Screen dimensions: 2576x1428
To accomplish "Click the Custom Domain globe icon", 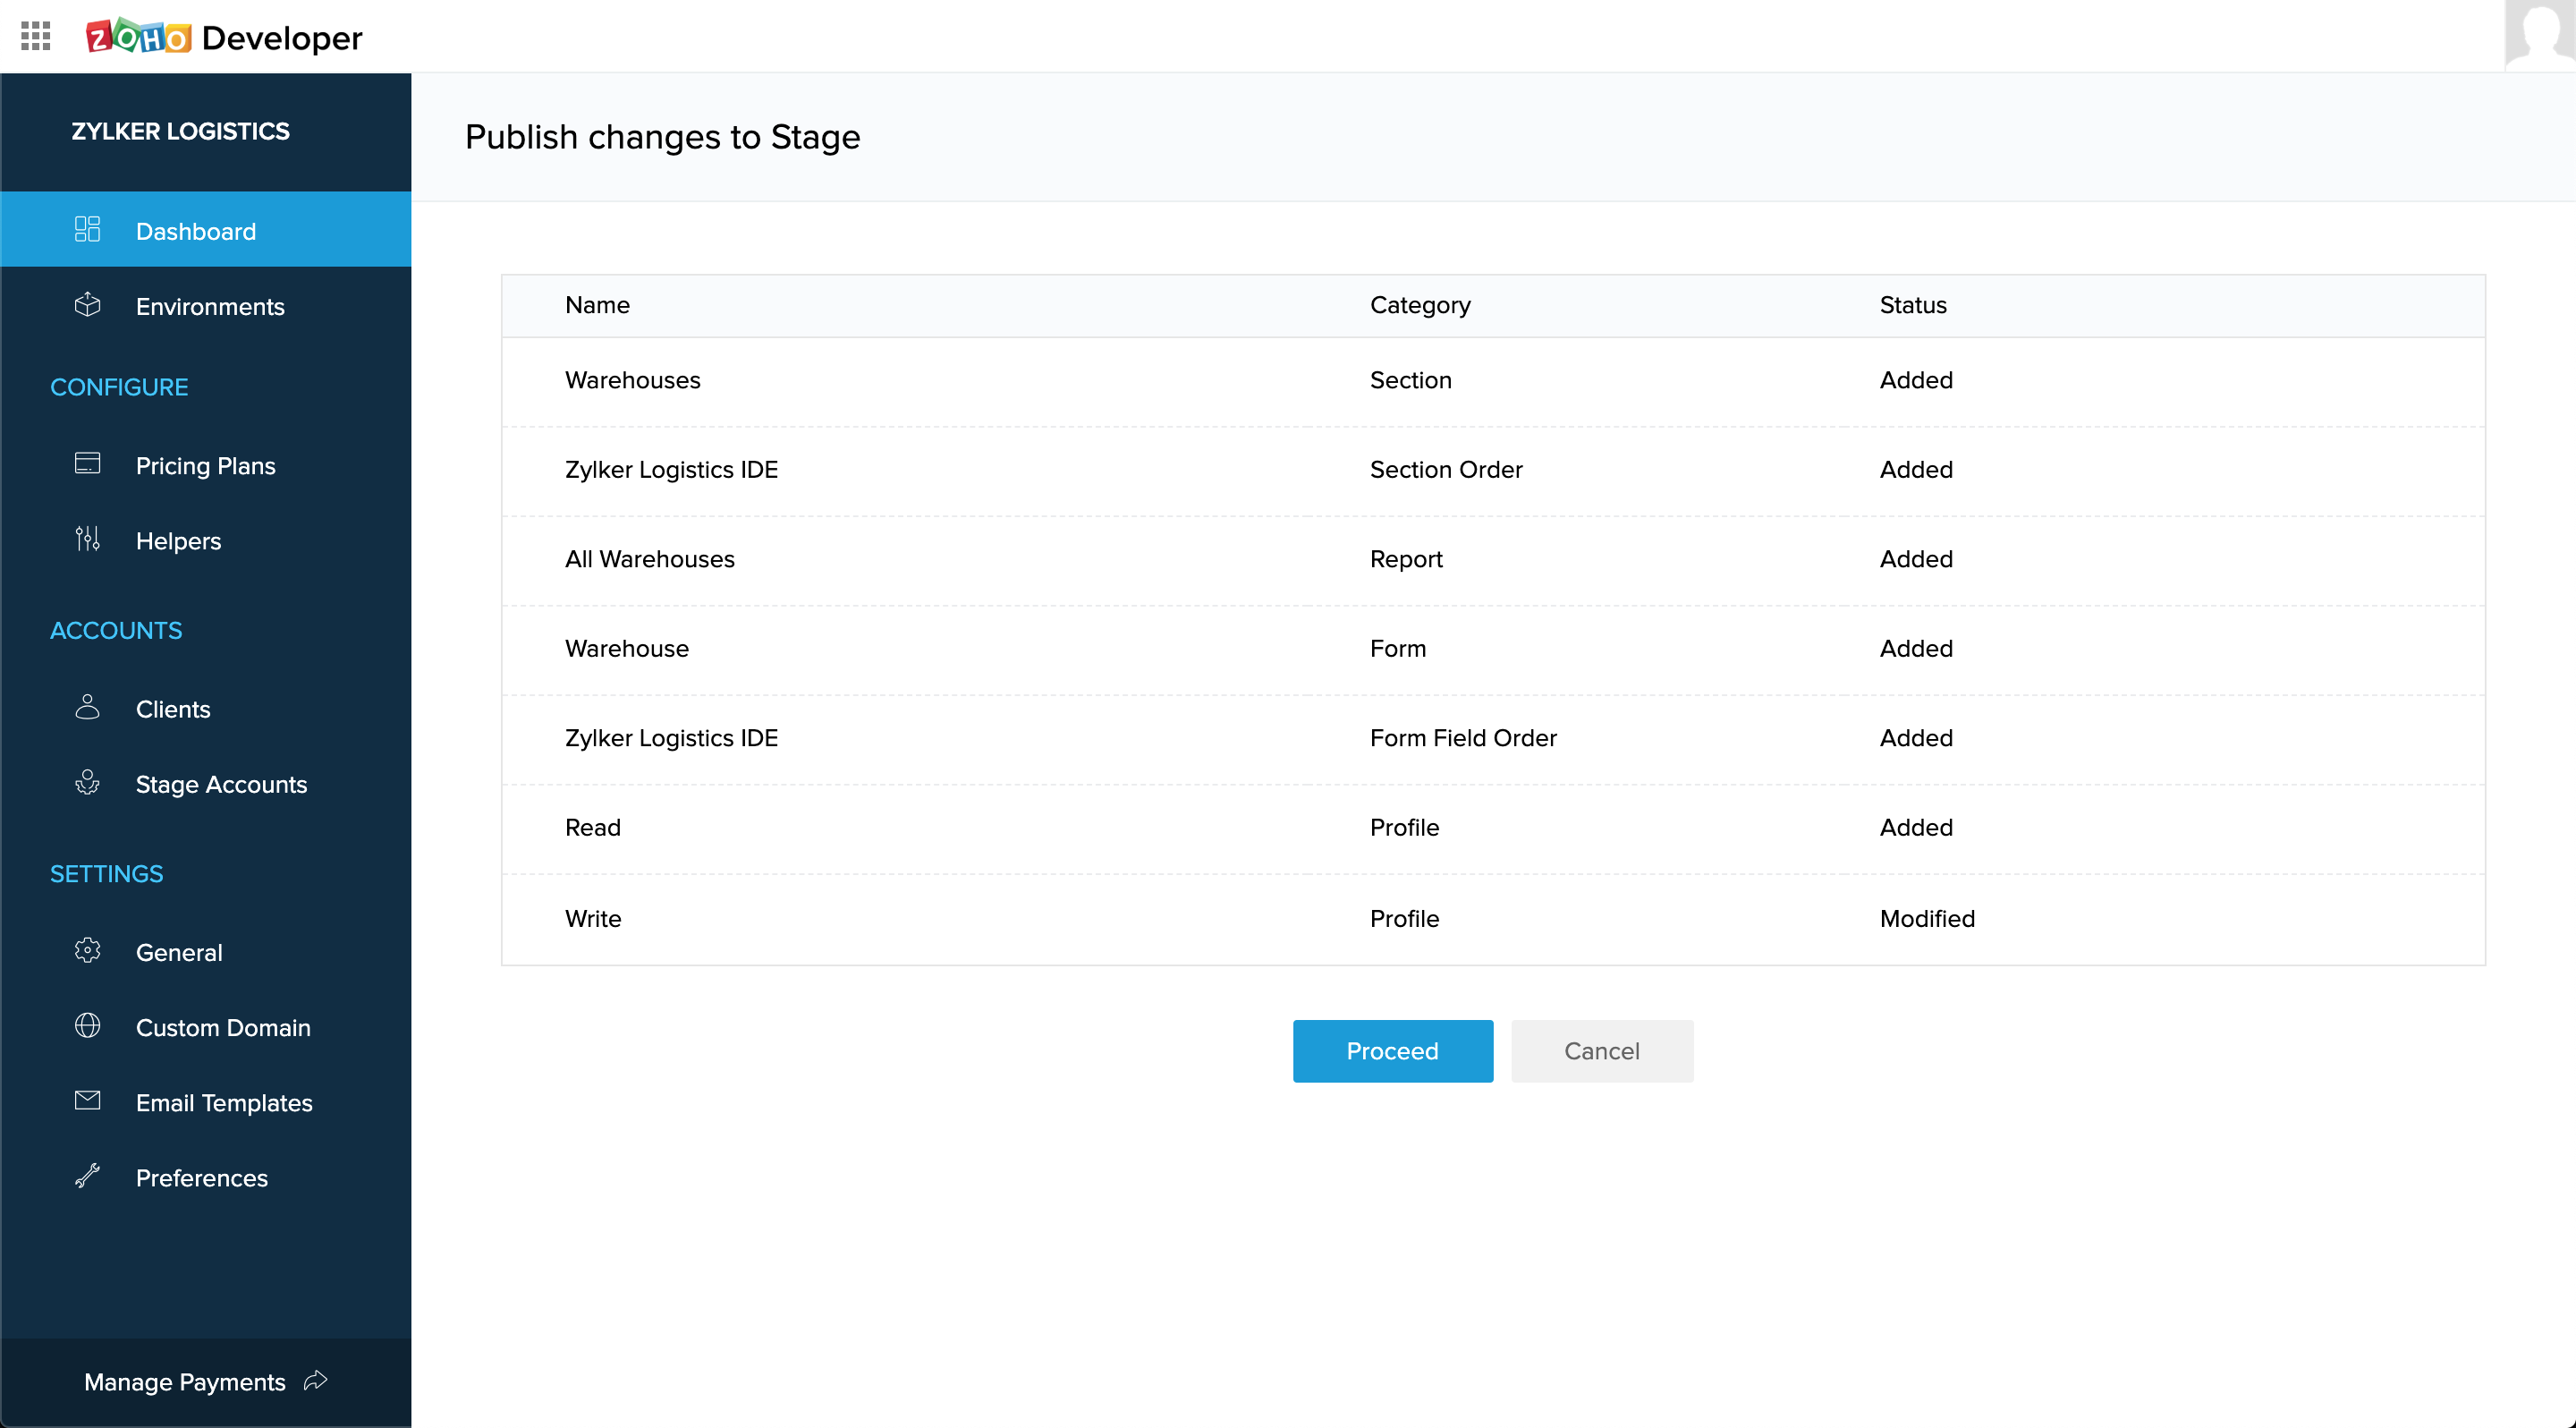I will pyautogui.click(x=87, y=1026).
